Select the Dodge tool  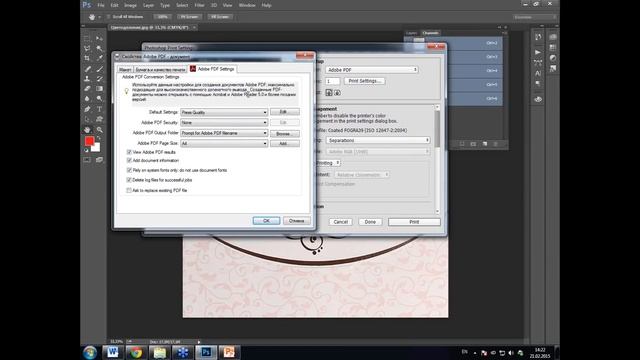click(99, 99)
